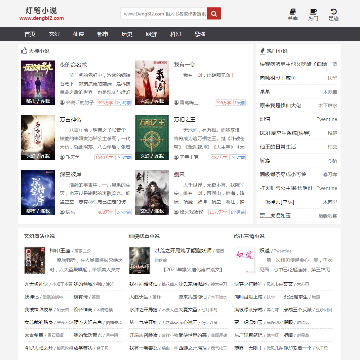Viewport: 360px width, 360px height.
Task: Click the thumbs-up icon in the recommendations header
Action: tap(24, 51)
